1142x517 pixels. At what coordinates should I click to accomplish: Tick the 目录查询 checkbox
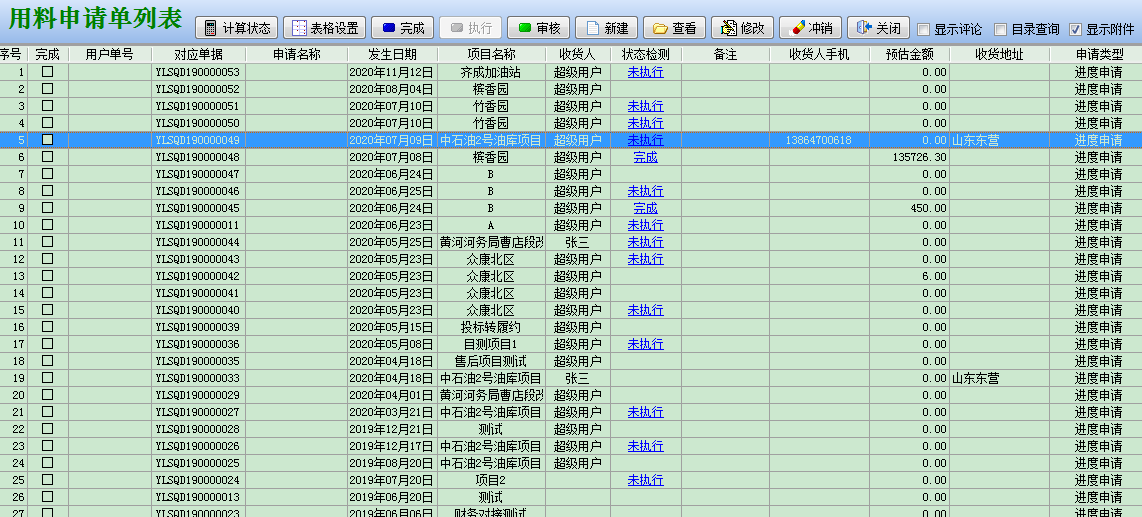coord(1001,30)
